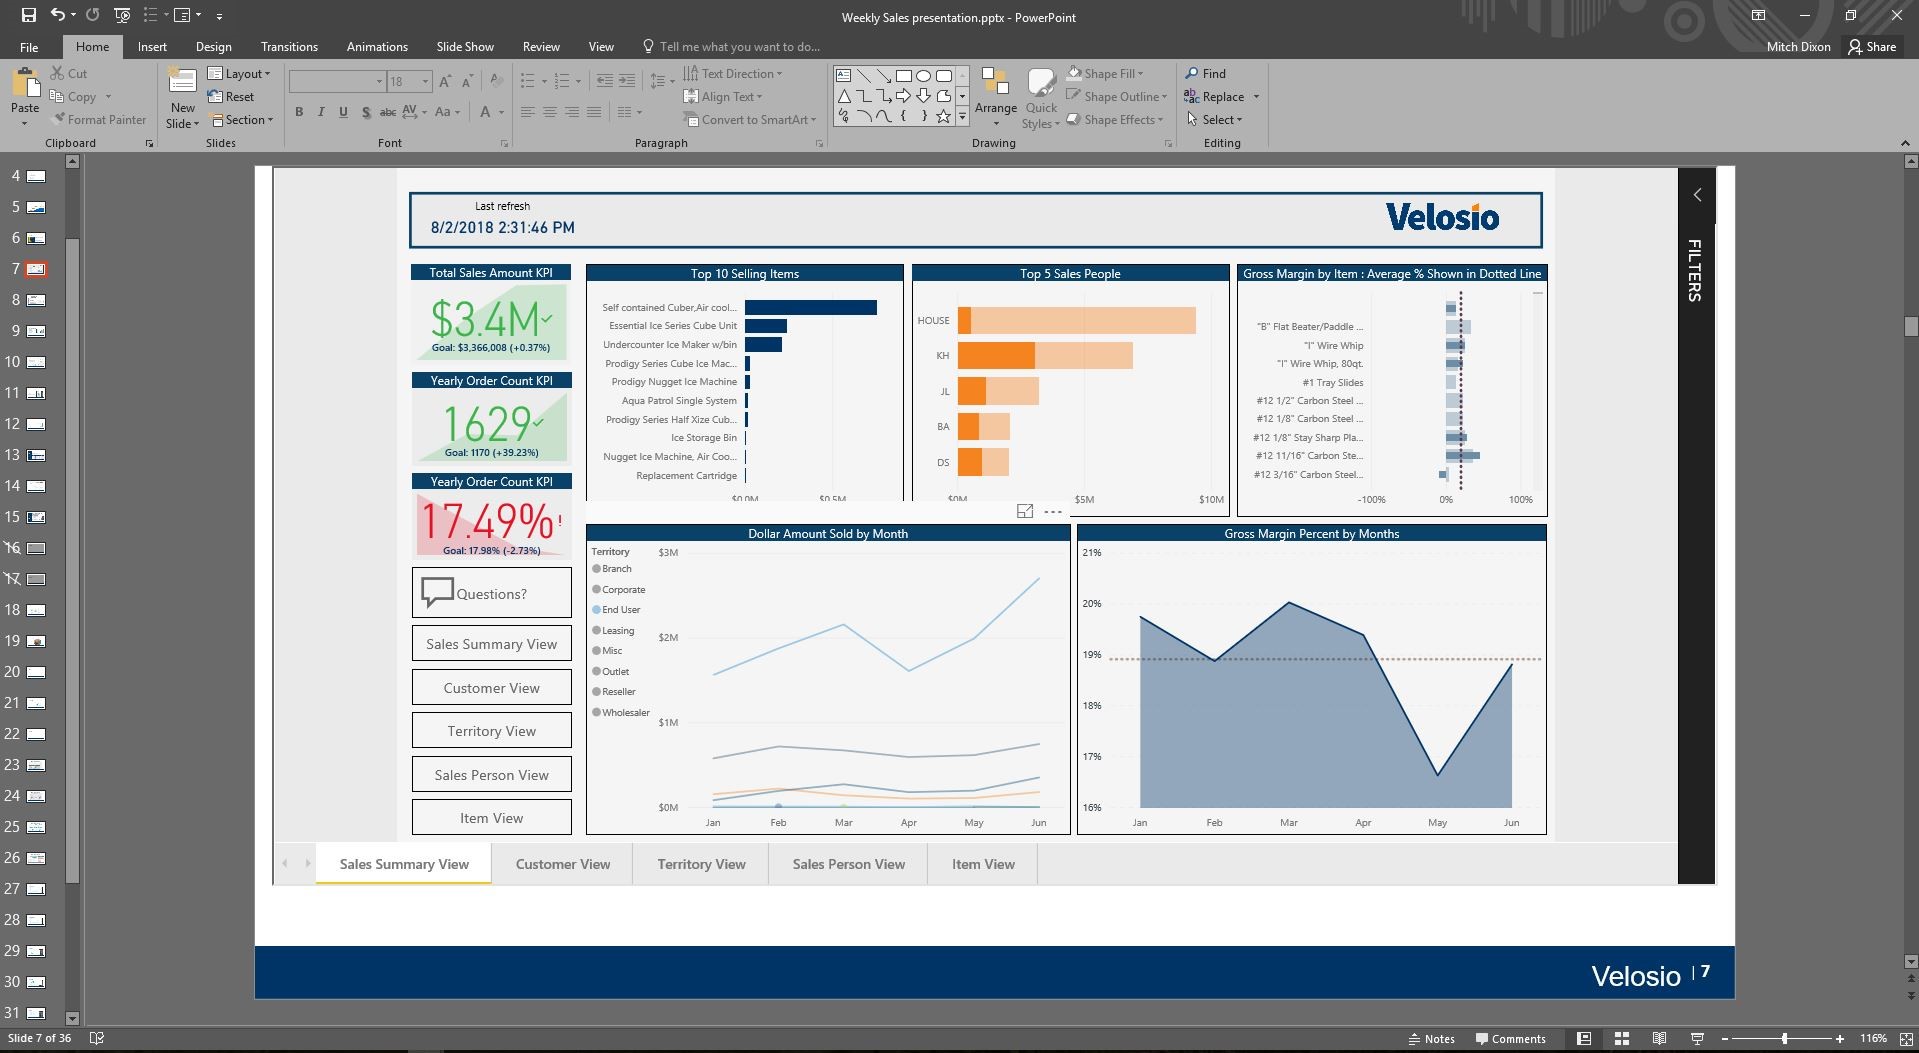Start Slide Show from the status bar
The width and height of the screenshot is (1919, 1053).
(1697, 1038)
